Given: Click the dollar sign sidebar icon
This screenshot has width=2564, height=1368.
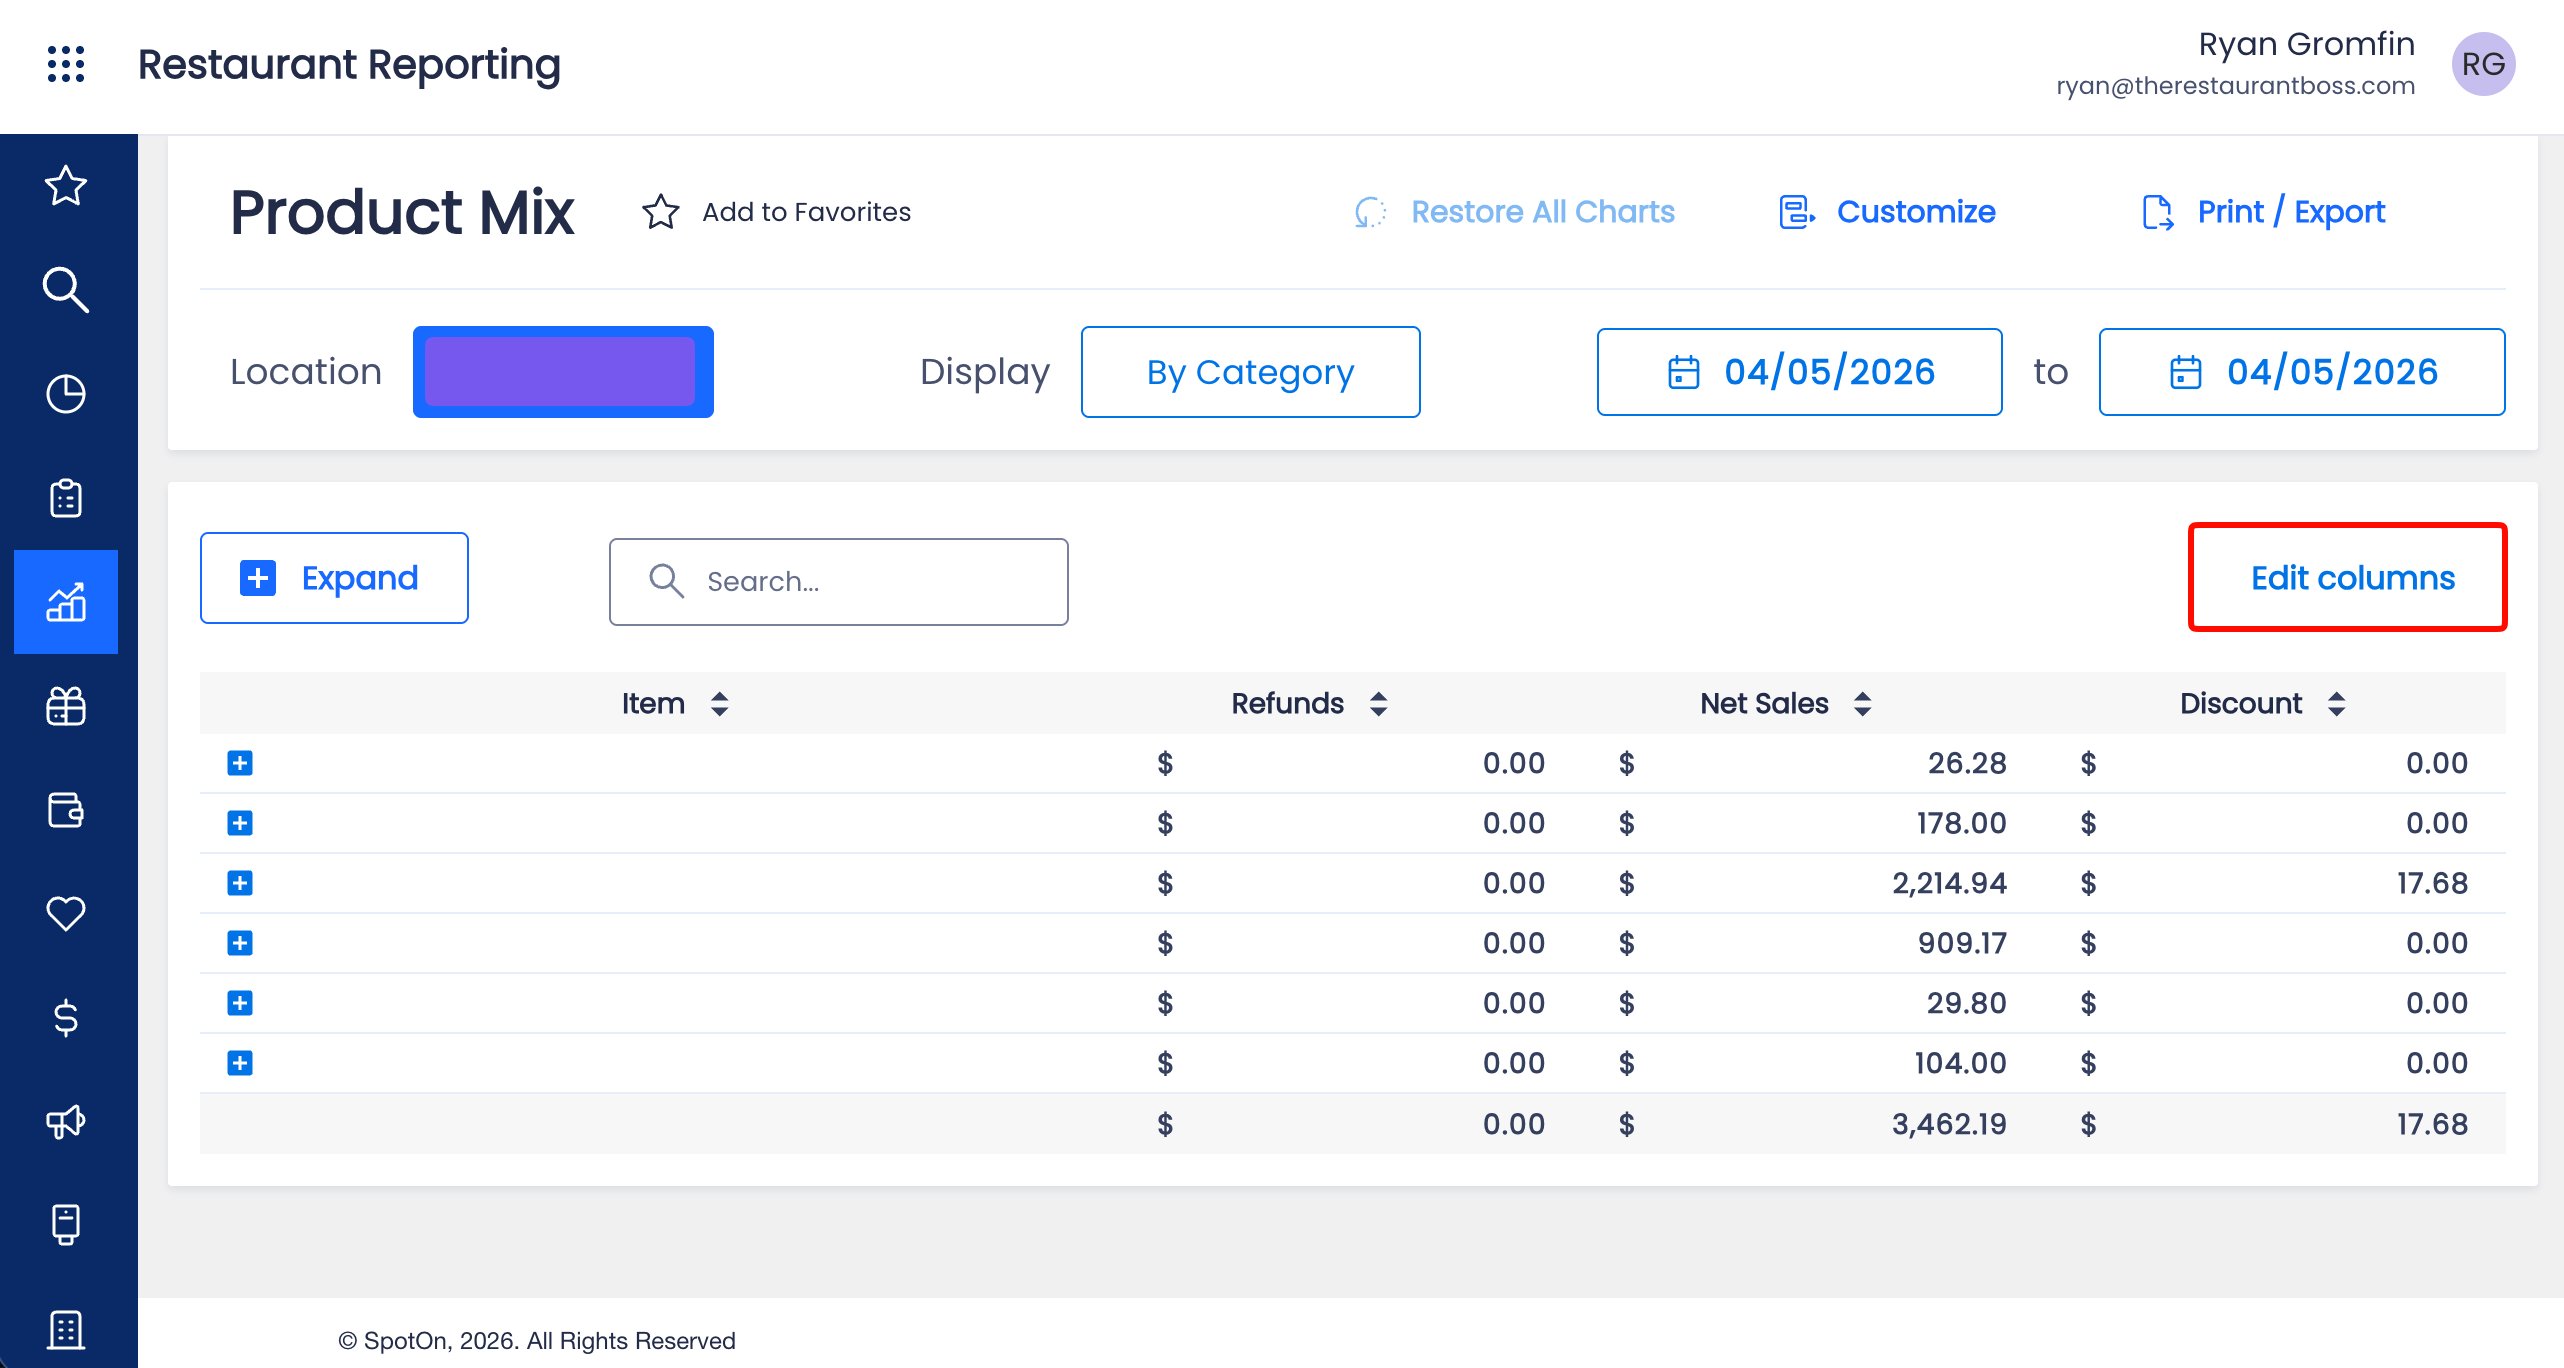Looking at the screenshot, I should 66,1018.
